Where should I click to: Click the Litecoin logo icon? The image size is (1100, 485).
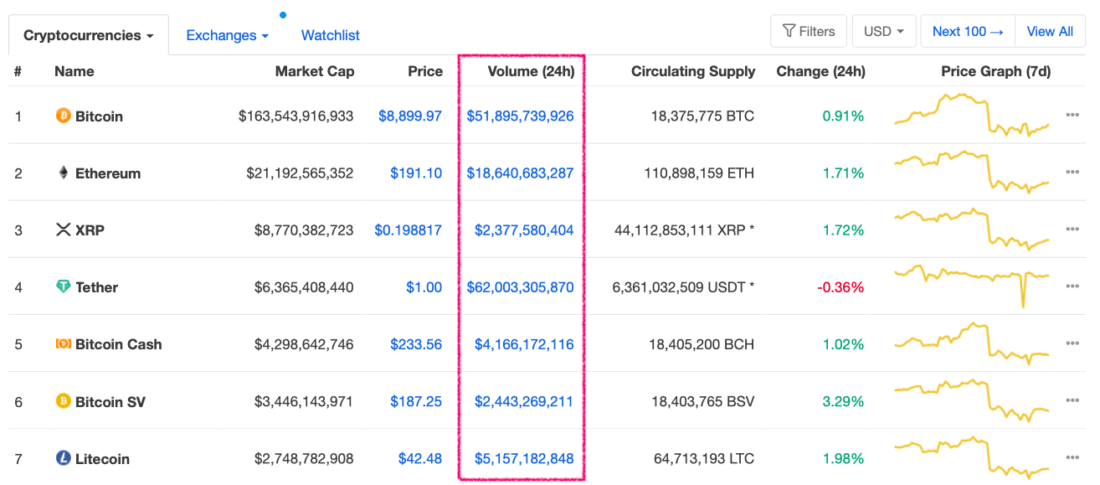63,459
